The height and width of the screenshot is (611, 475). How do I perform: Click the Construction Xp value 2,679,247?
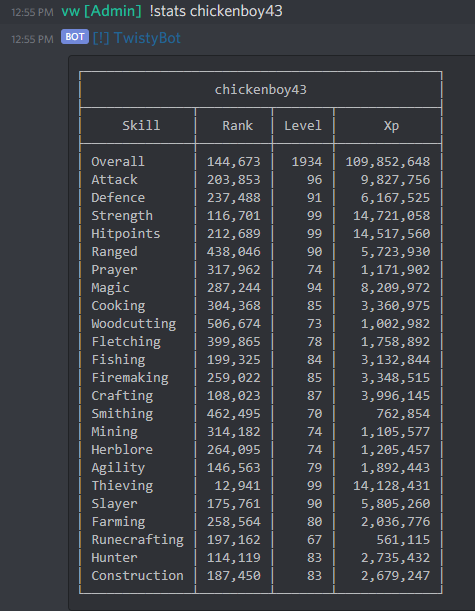point(396,576)
